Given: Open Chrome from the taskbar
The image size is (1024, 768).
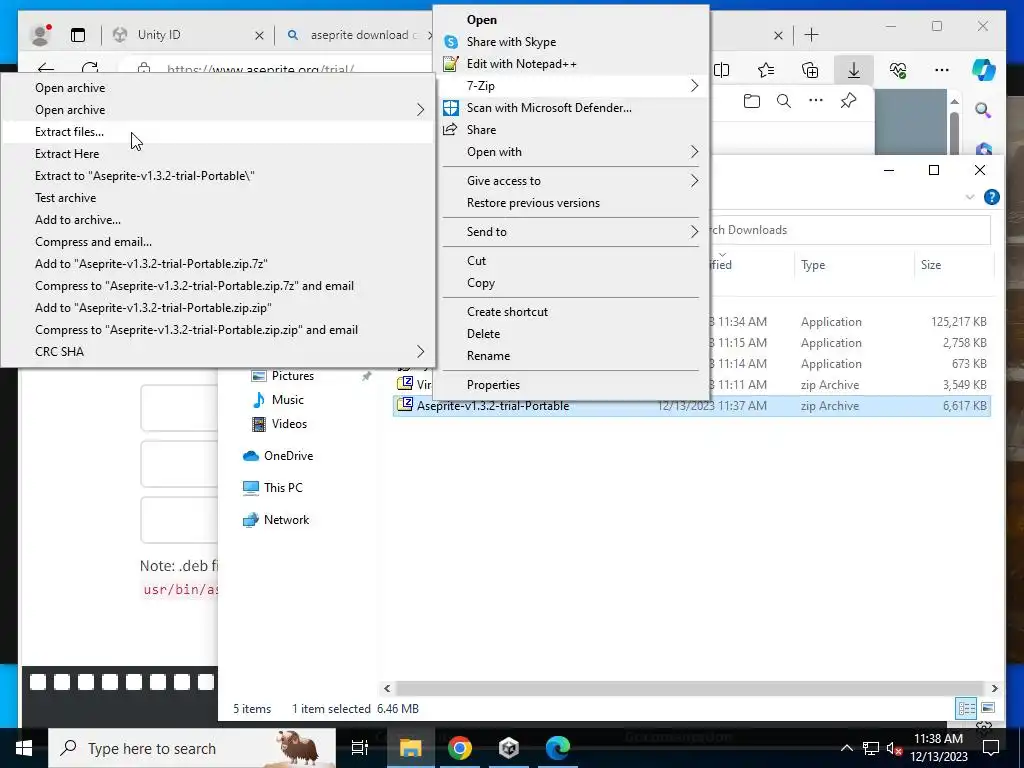Looking at the screenshot, I should point(460,748).
